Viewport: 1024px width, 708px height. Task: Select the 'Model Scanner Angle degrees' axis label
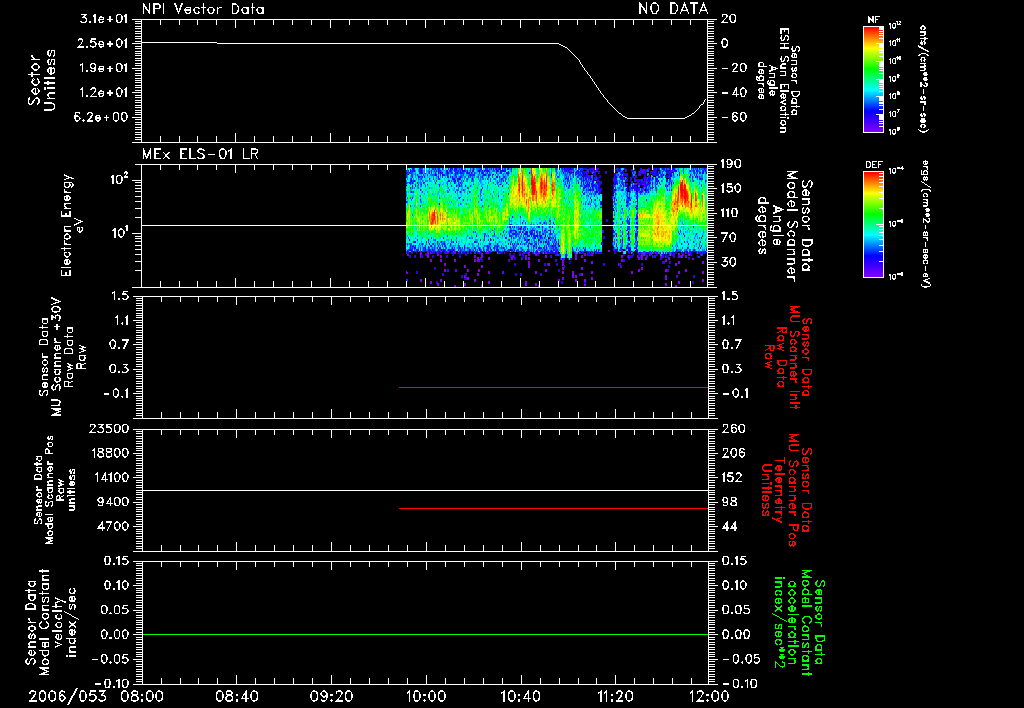click(785, 226)
